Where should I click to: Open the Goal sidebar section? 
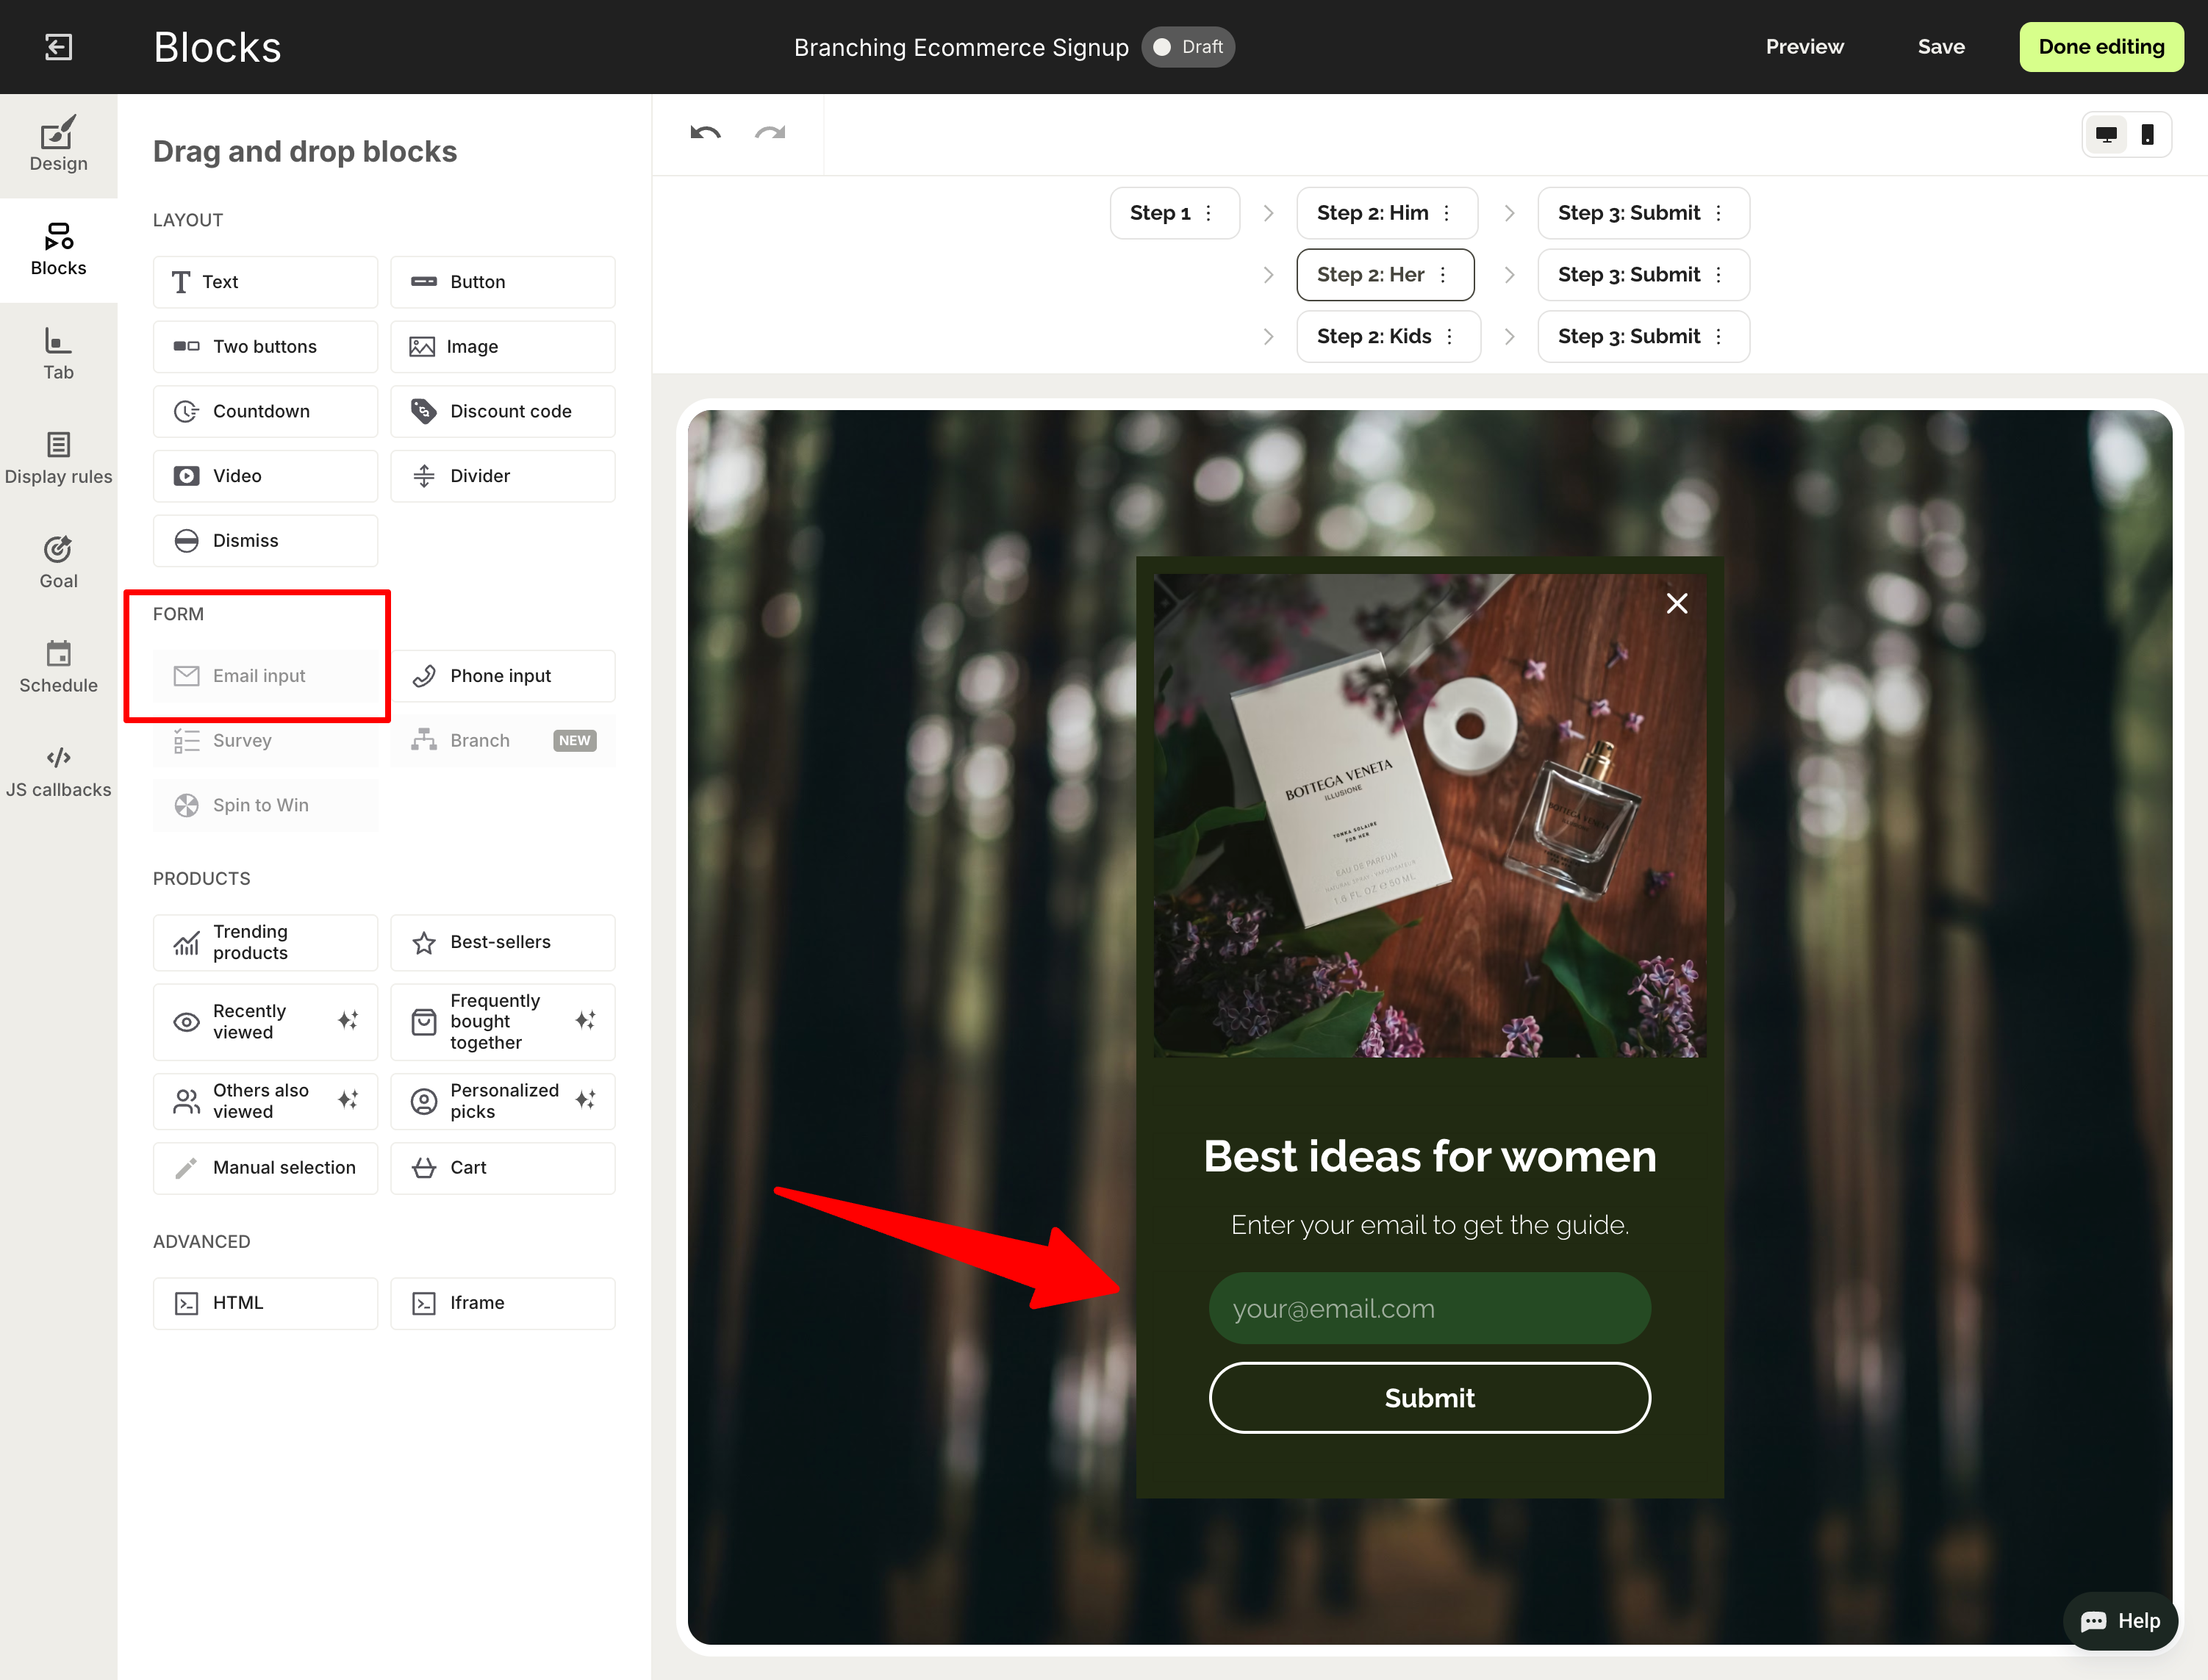tap(58, 562)
